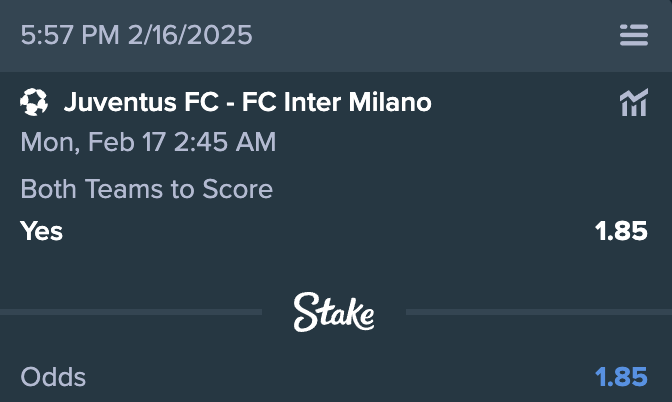
Task: Click the Odds label at the bottom
Action: pyautogui.click(x=53, y=378)
